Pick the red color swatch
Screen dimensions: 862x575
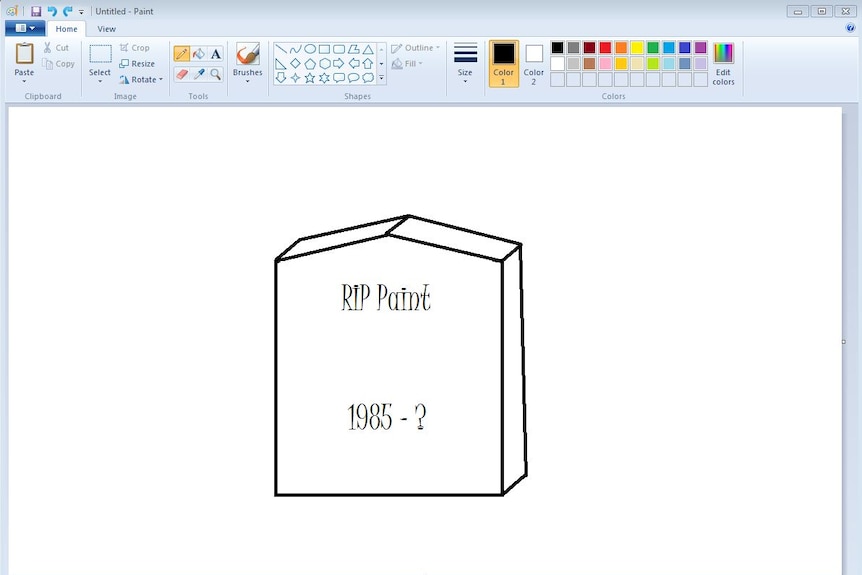(x=605, y=48)
